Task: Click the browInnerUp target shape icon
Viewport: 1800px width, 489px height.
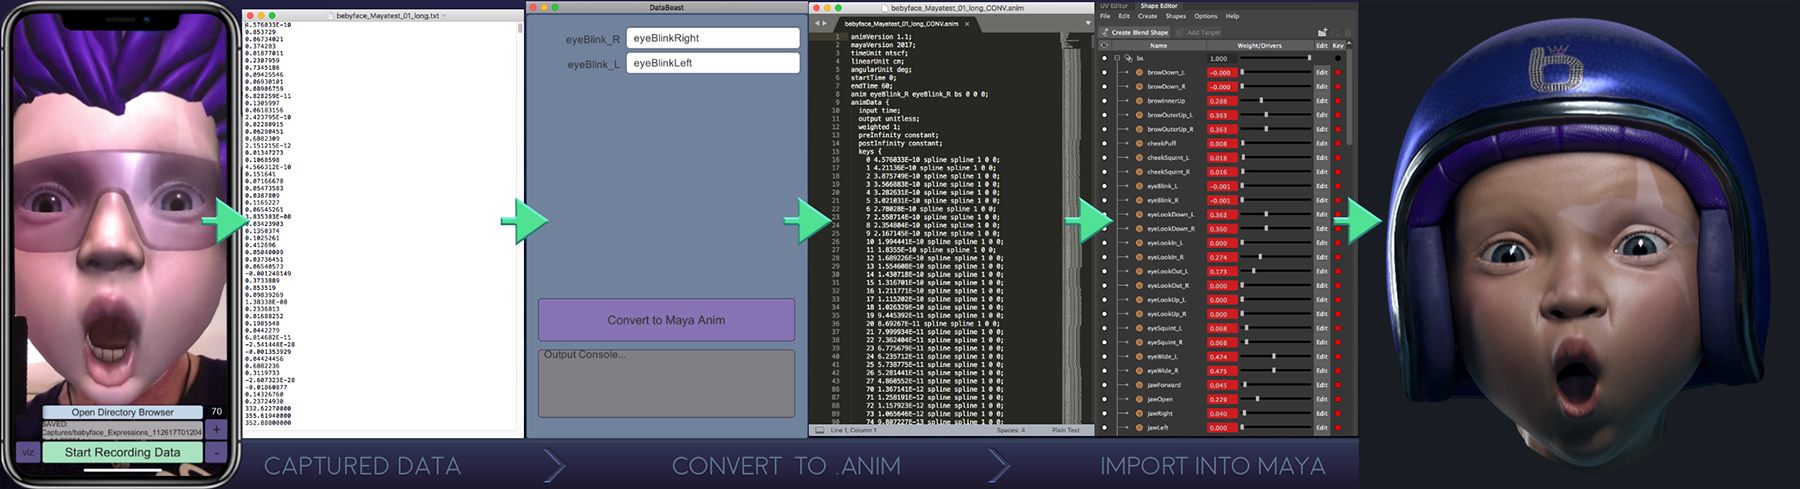Action: (x=1139, y=101)
